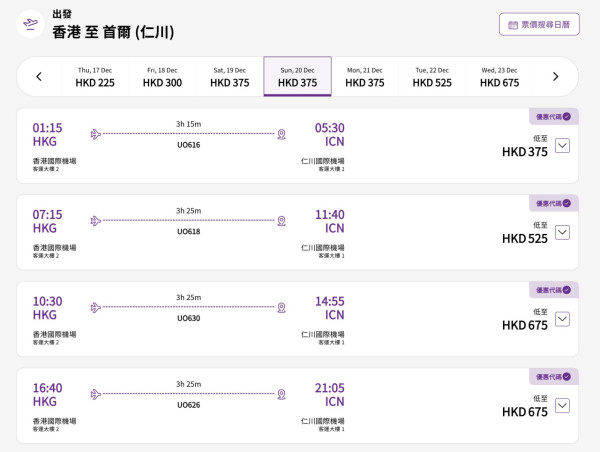
Task: Expand fare options for flight UO618
Action: tap(562, 232)
